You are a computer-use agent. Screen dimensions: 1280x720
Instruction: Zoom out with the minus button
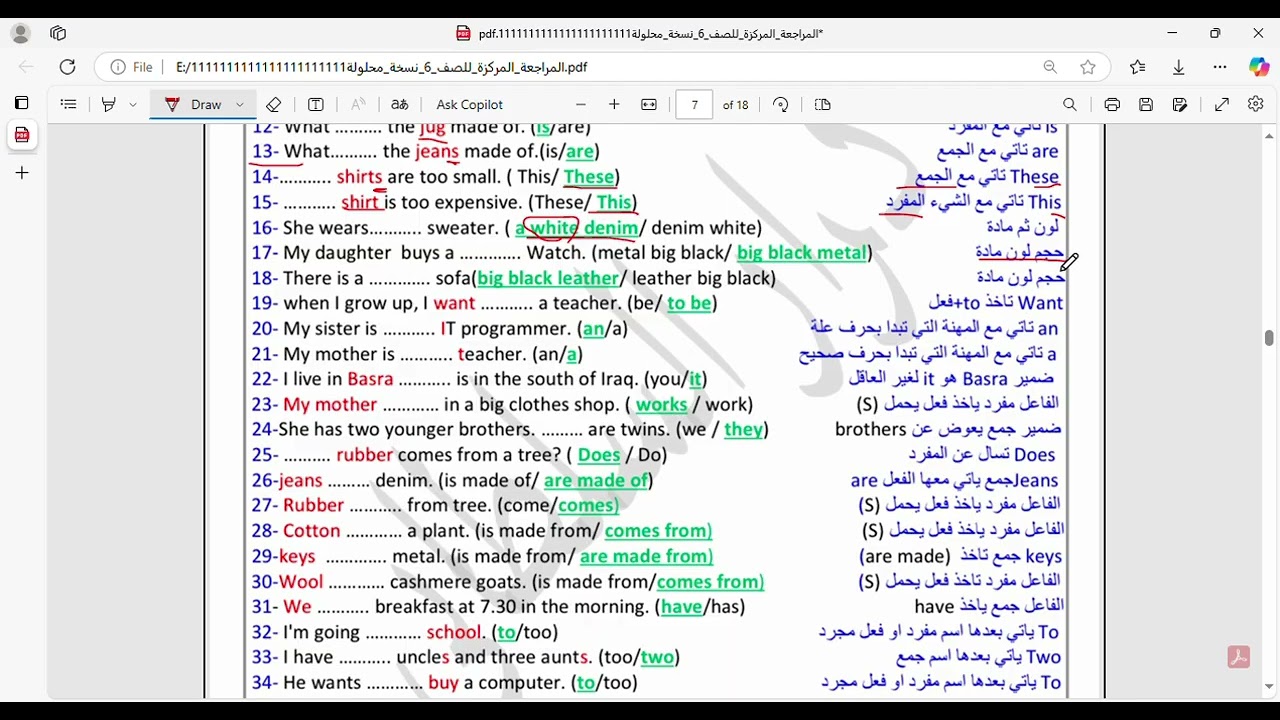[581, 104]
